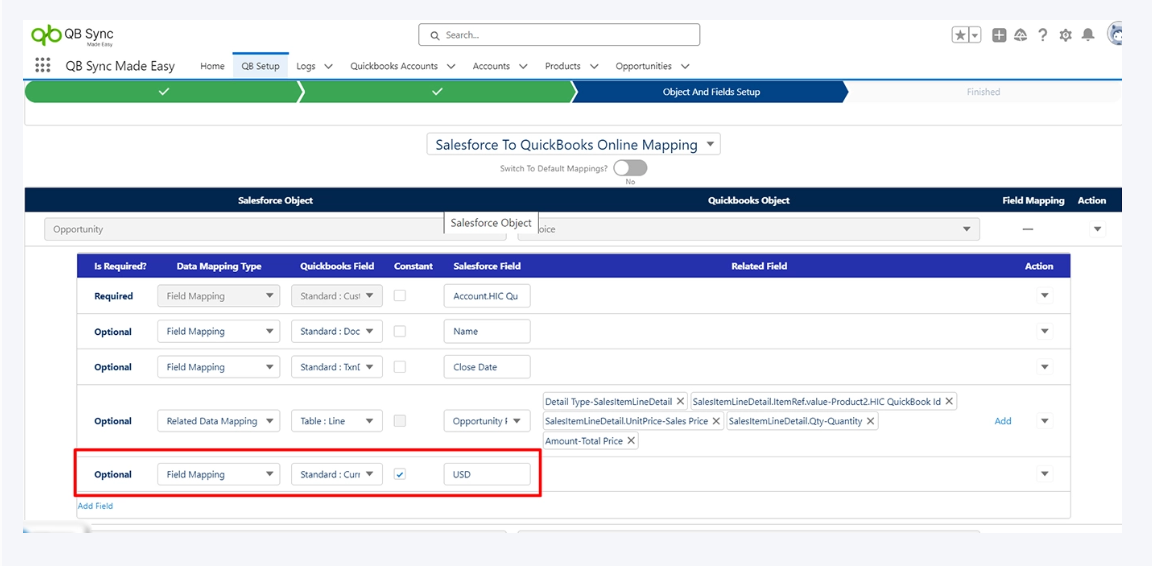Select the Object And Fields Setup step
The height and width of the screenshot is (566, 1152).
[711, 92]
